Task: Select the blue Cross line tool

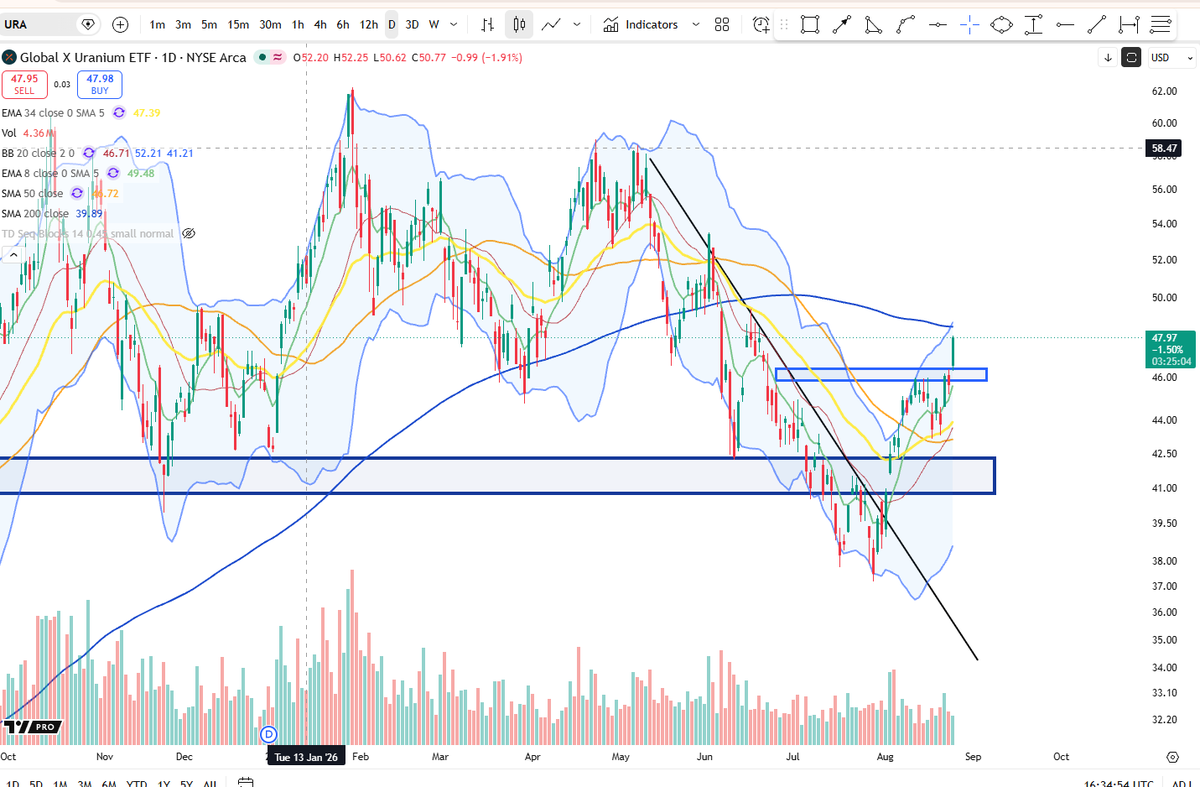Action: pos(970,24)
